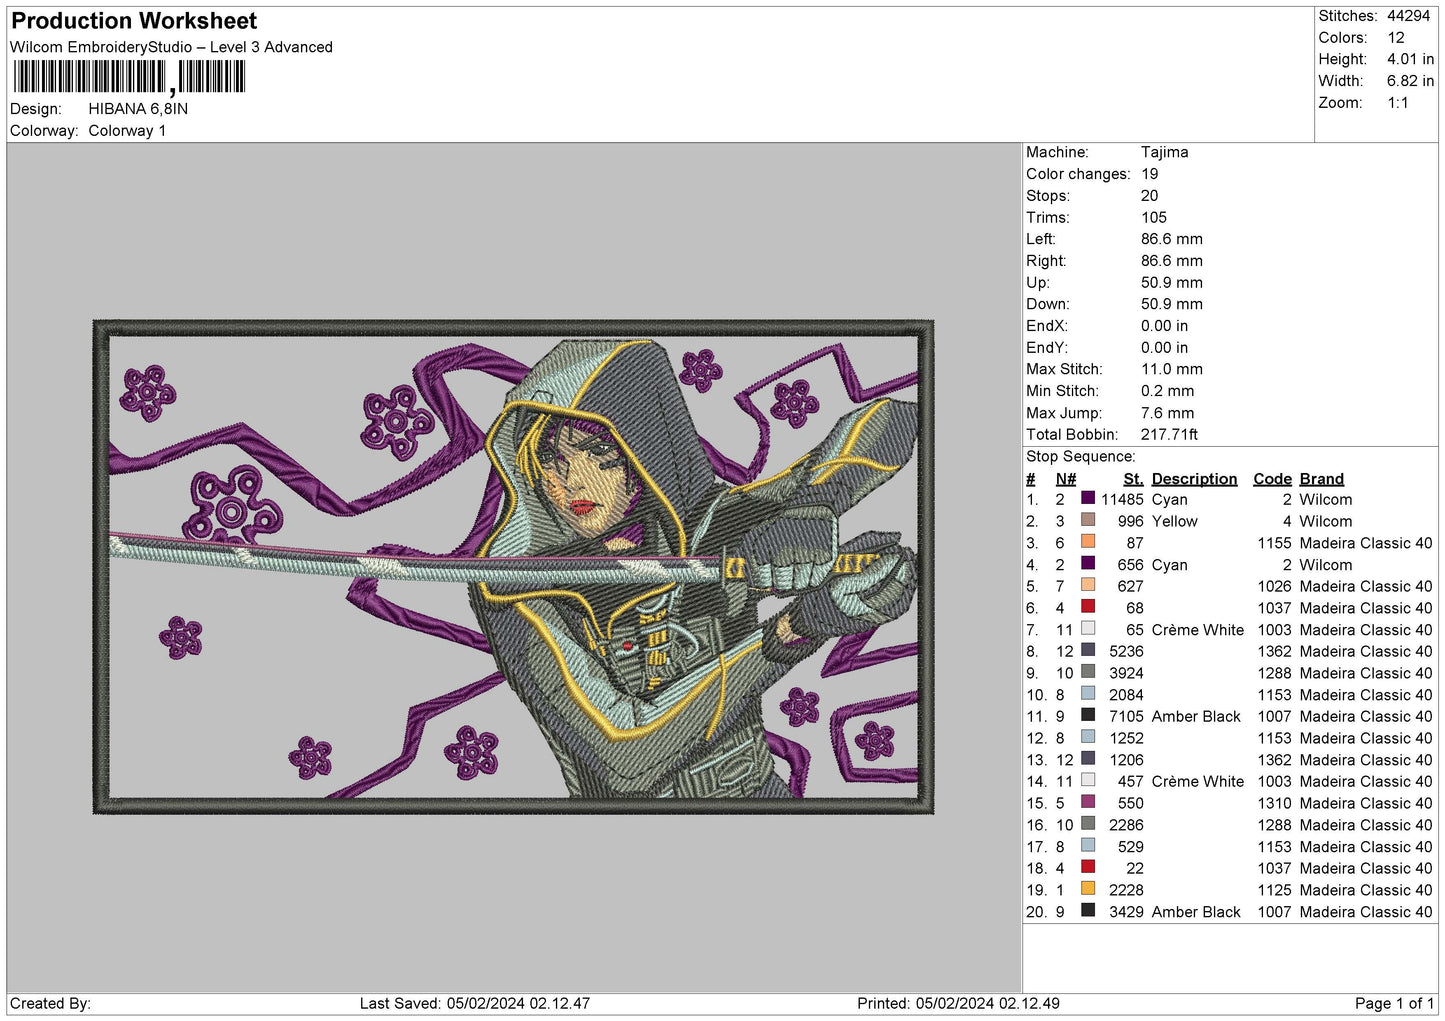Click the gray swatch beside 3924 stitches

[1088, 672]
